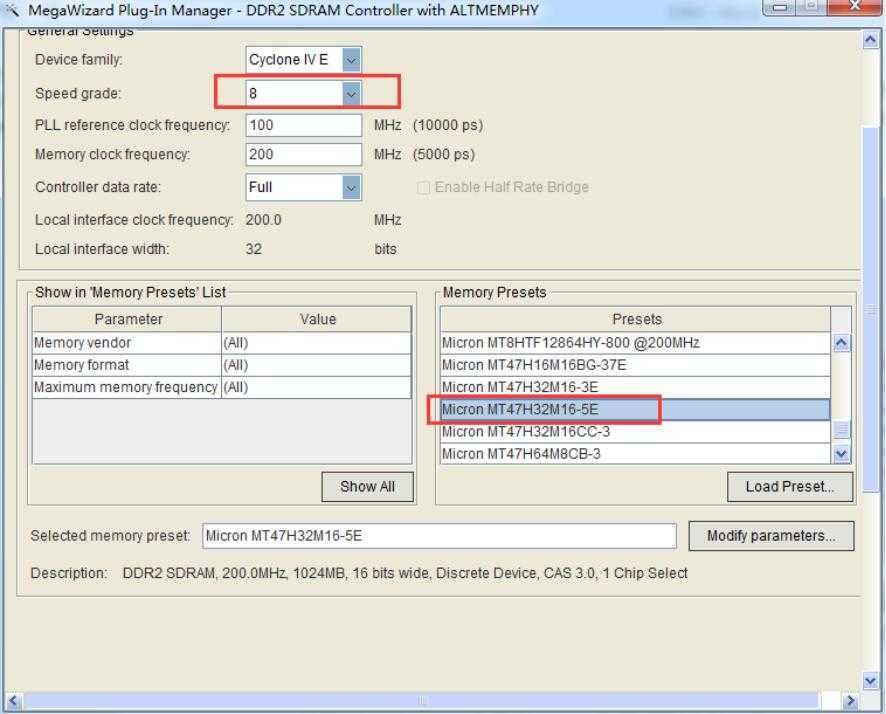
Task: Open the Controller data rate dropdown
Action: [x=351, y=188]
